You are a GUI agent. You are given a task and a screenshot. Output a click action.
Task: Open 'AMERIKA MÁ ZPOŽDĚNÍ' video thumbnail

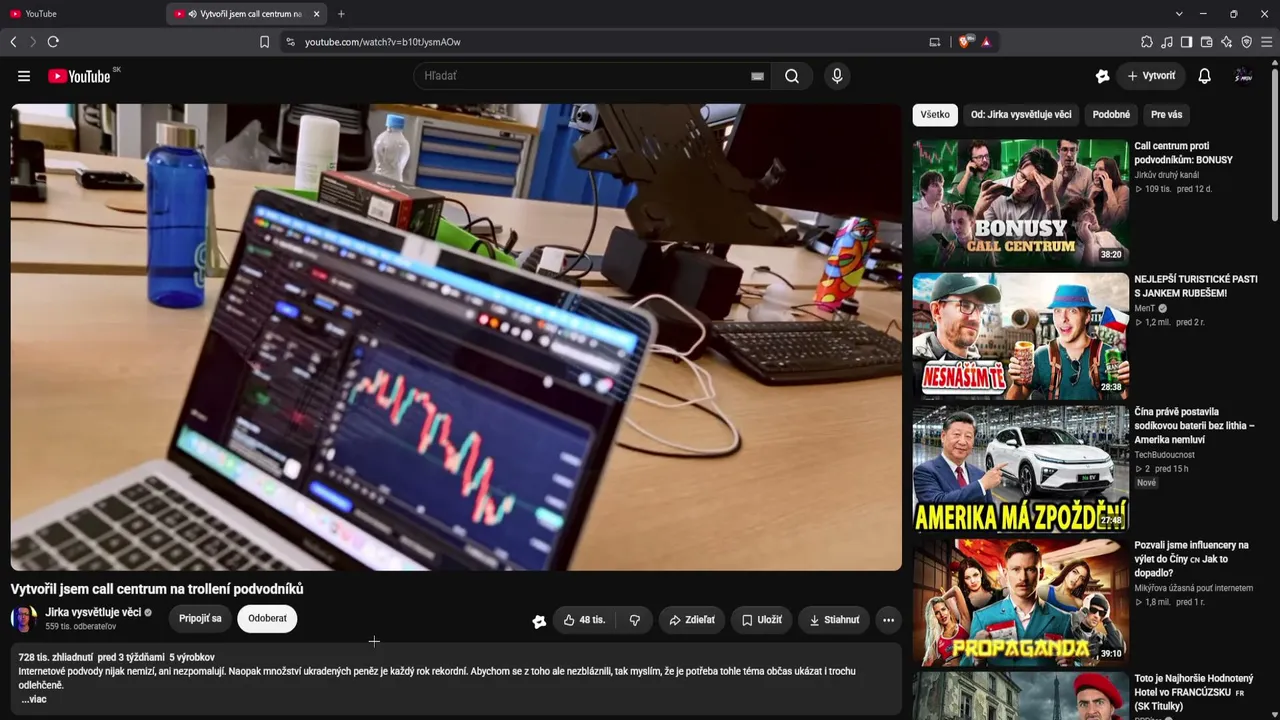click(x=1020, y=468)
